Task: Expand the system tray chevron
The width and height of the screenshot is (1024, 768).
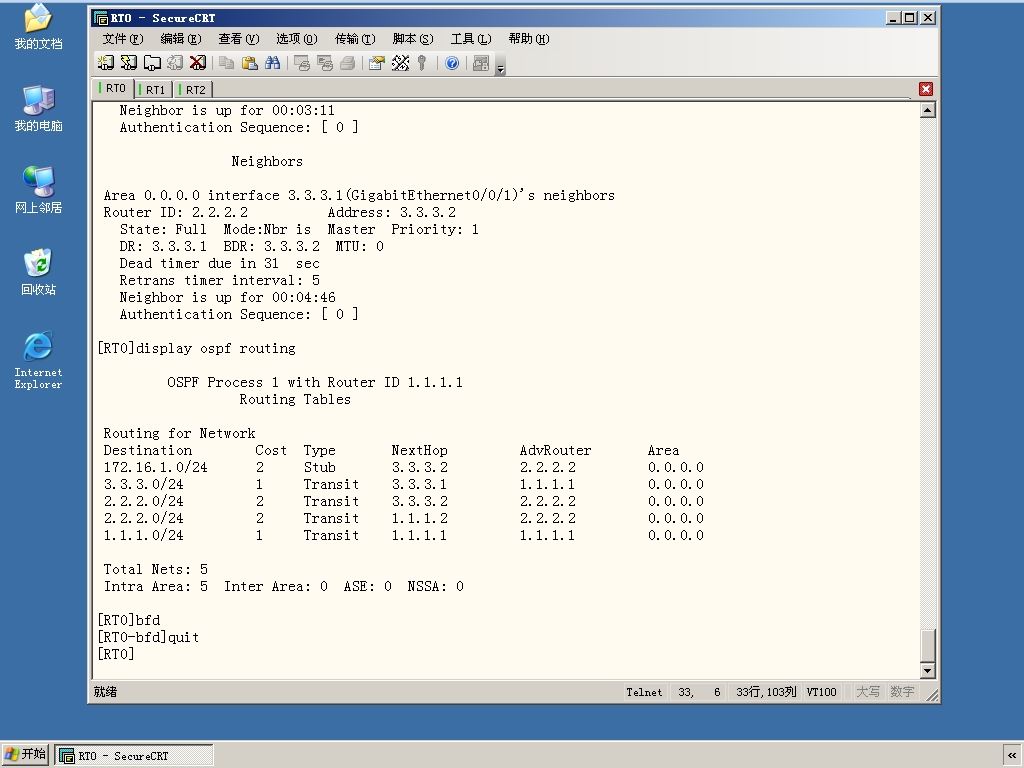Action: pyautogui.click(x=1012, y=756)
